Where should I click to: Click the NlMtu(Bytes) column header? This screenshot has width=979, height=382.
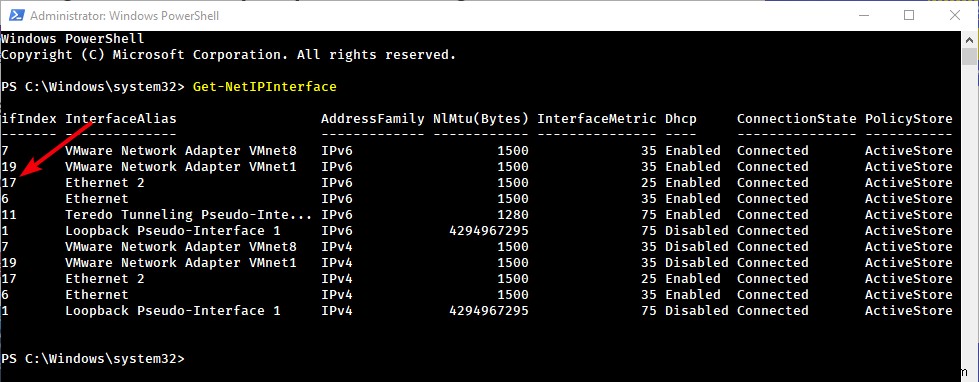pos(481,119)
